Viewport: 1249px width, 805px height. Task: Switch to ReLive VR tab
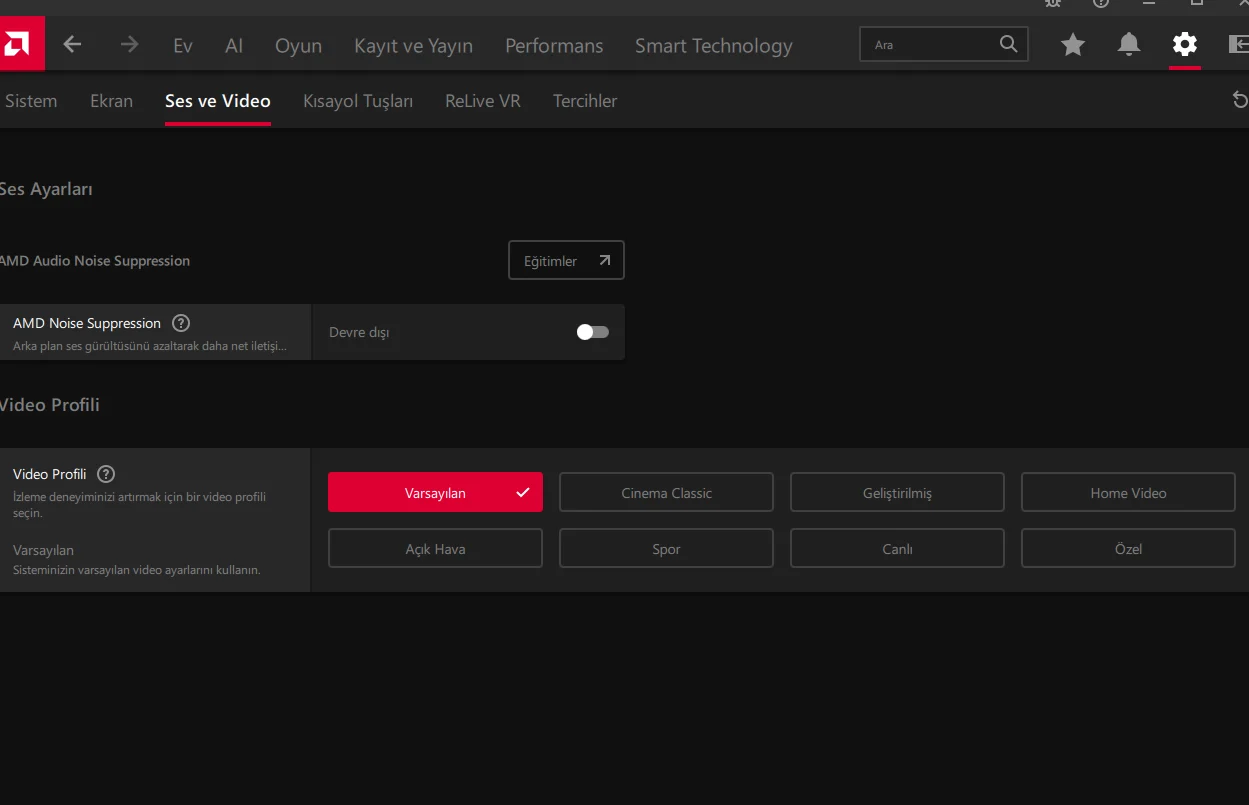tap(483, 101)
